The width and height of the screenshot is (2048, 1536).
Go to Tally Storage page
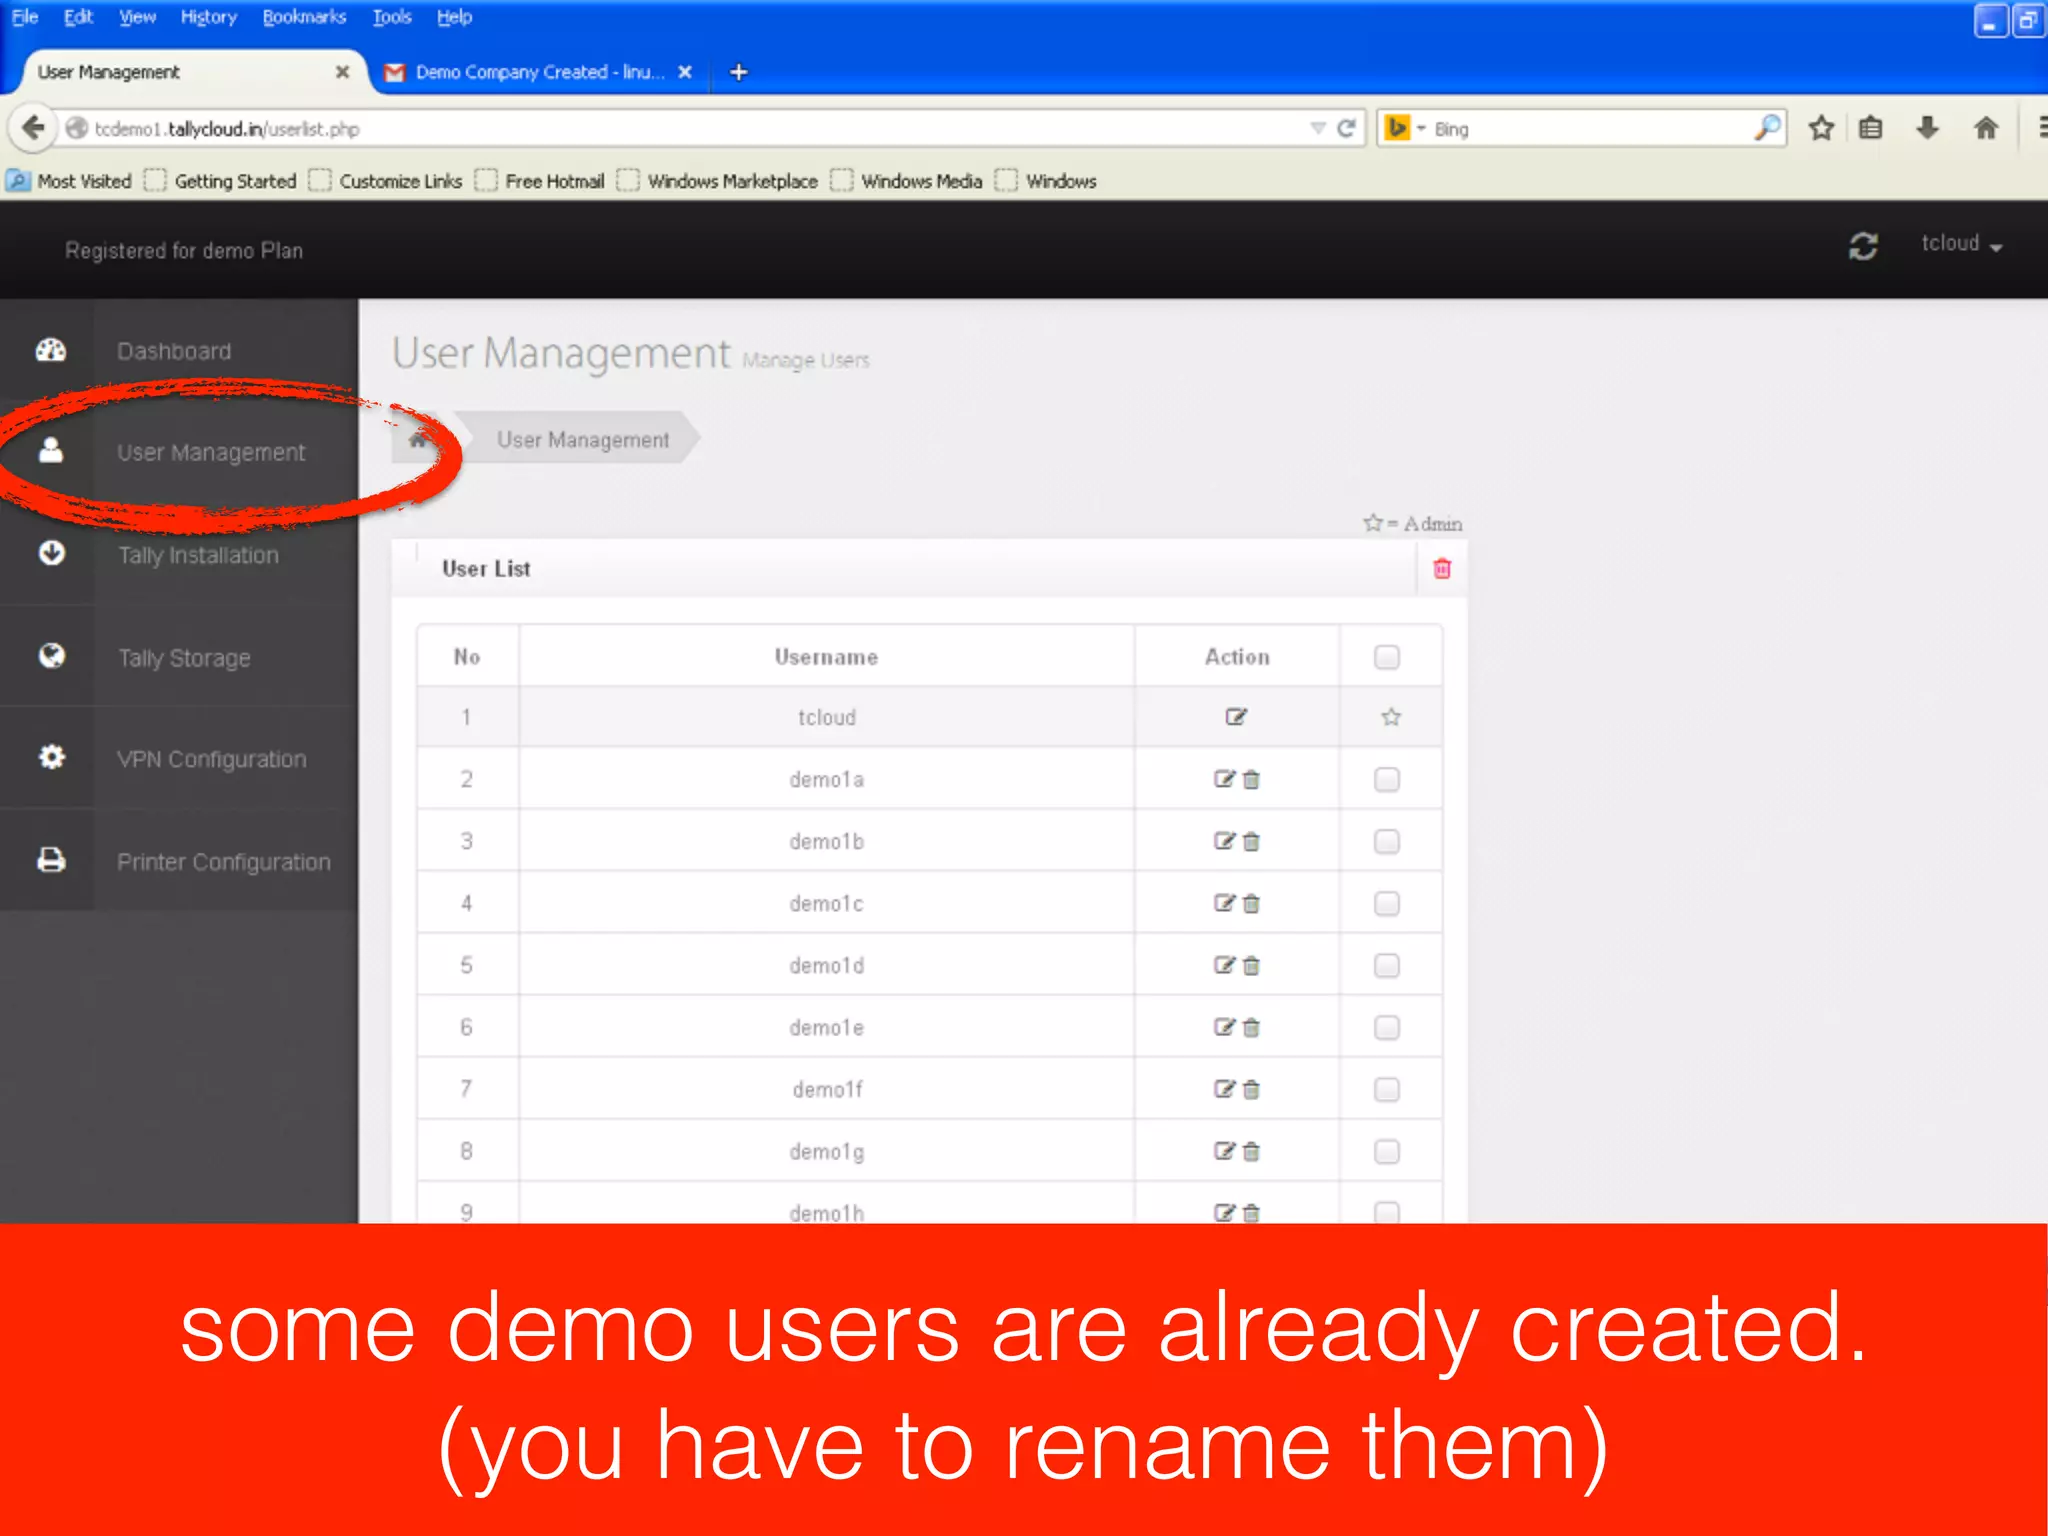tap(184, 658)
